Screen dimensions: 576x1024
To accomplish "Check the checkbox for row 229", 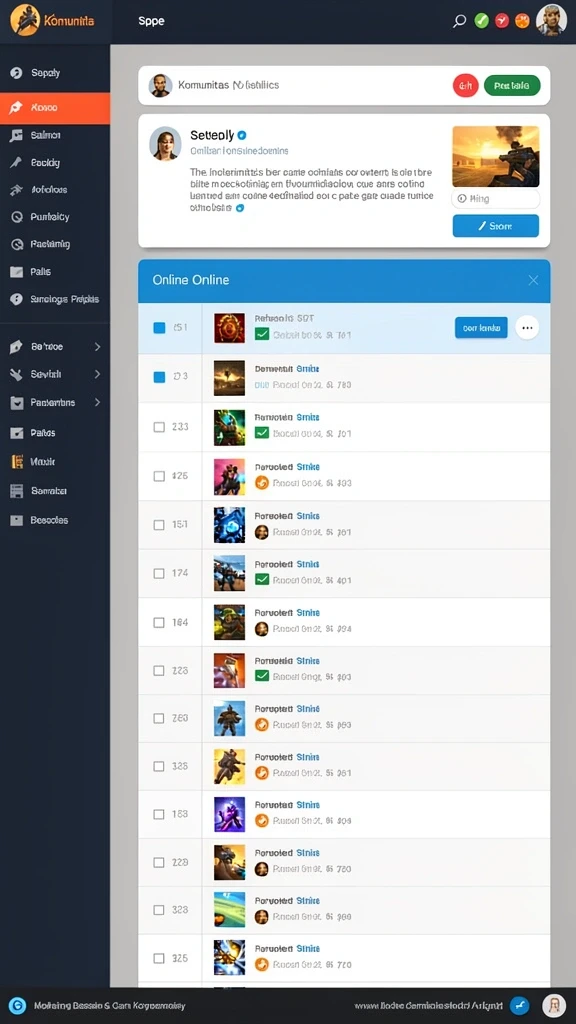I will [159, 862].
